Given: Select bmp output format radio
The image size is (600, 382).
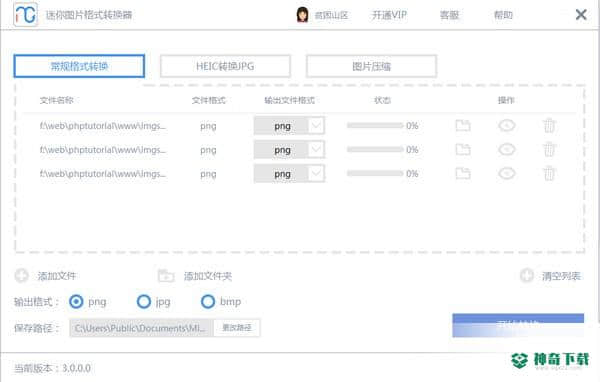Looking at the screenshot, I should 208,302.
